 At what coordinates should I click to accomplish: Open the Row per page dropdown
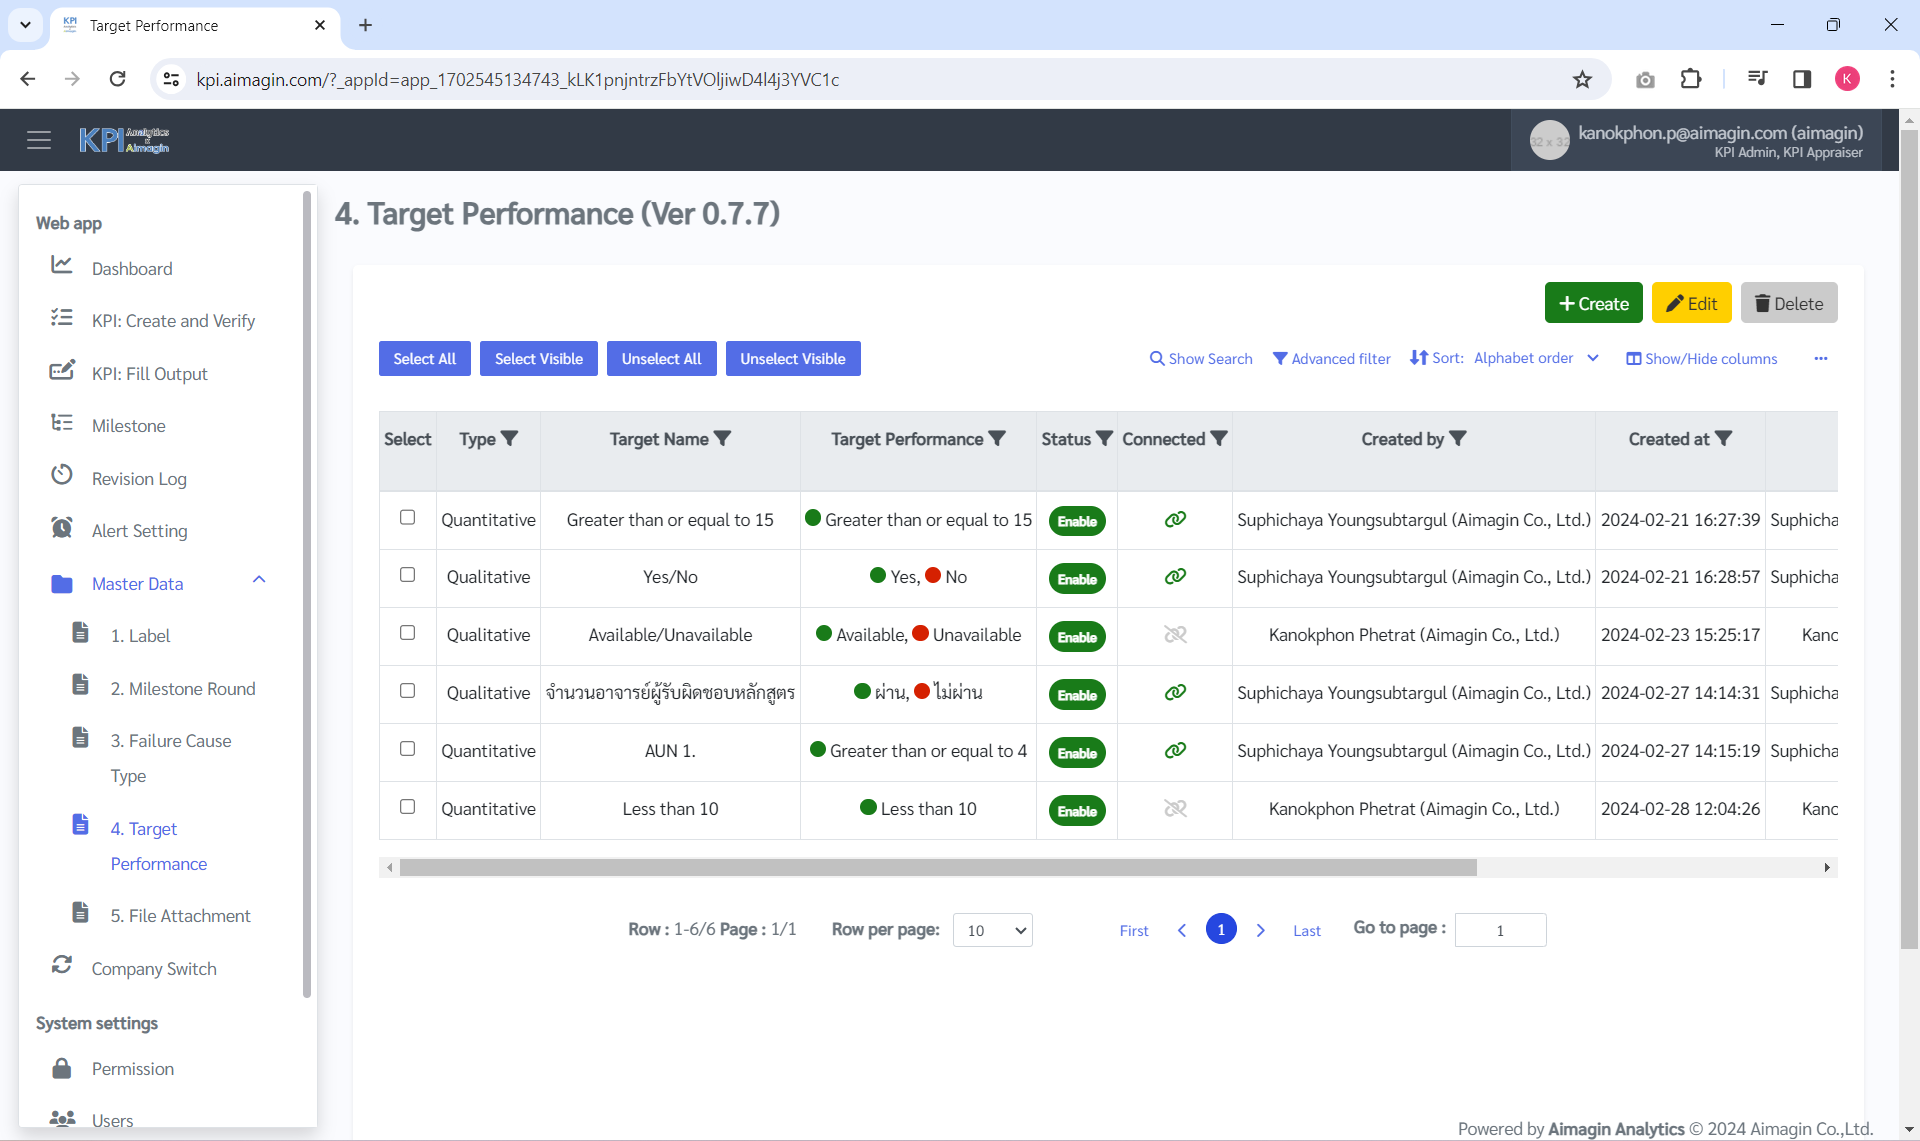pos(992,929)
